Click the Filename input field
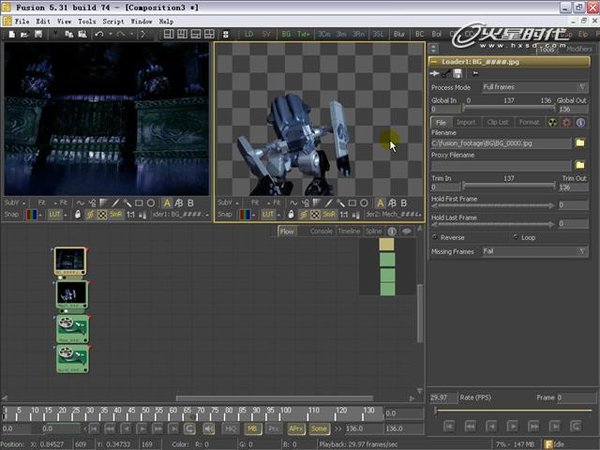Image resolution: width=600 pixels, height=450 pixels. coord(501,143)
